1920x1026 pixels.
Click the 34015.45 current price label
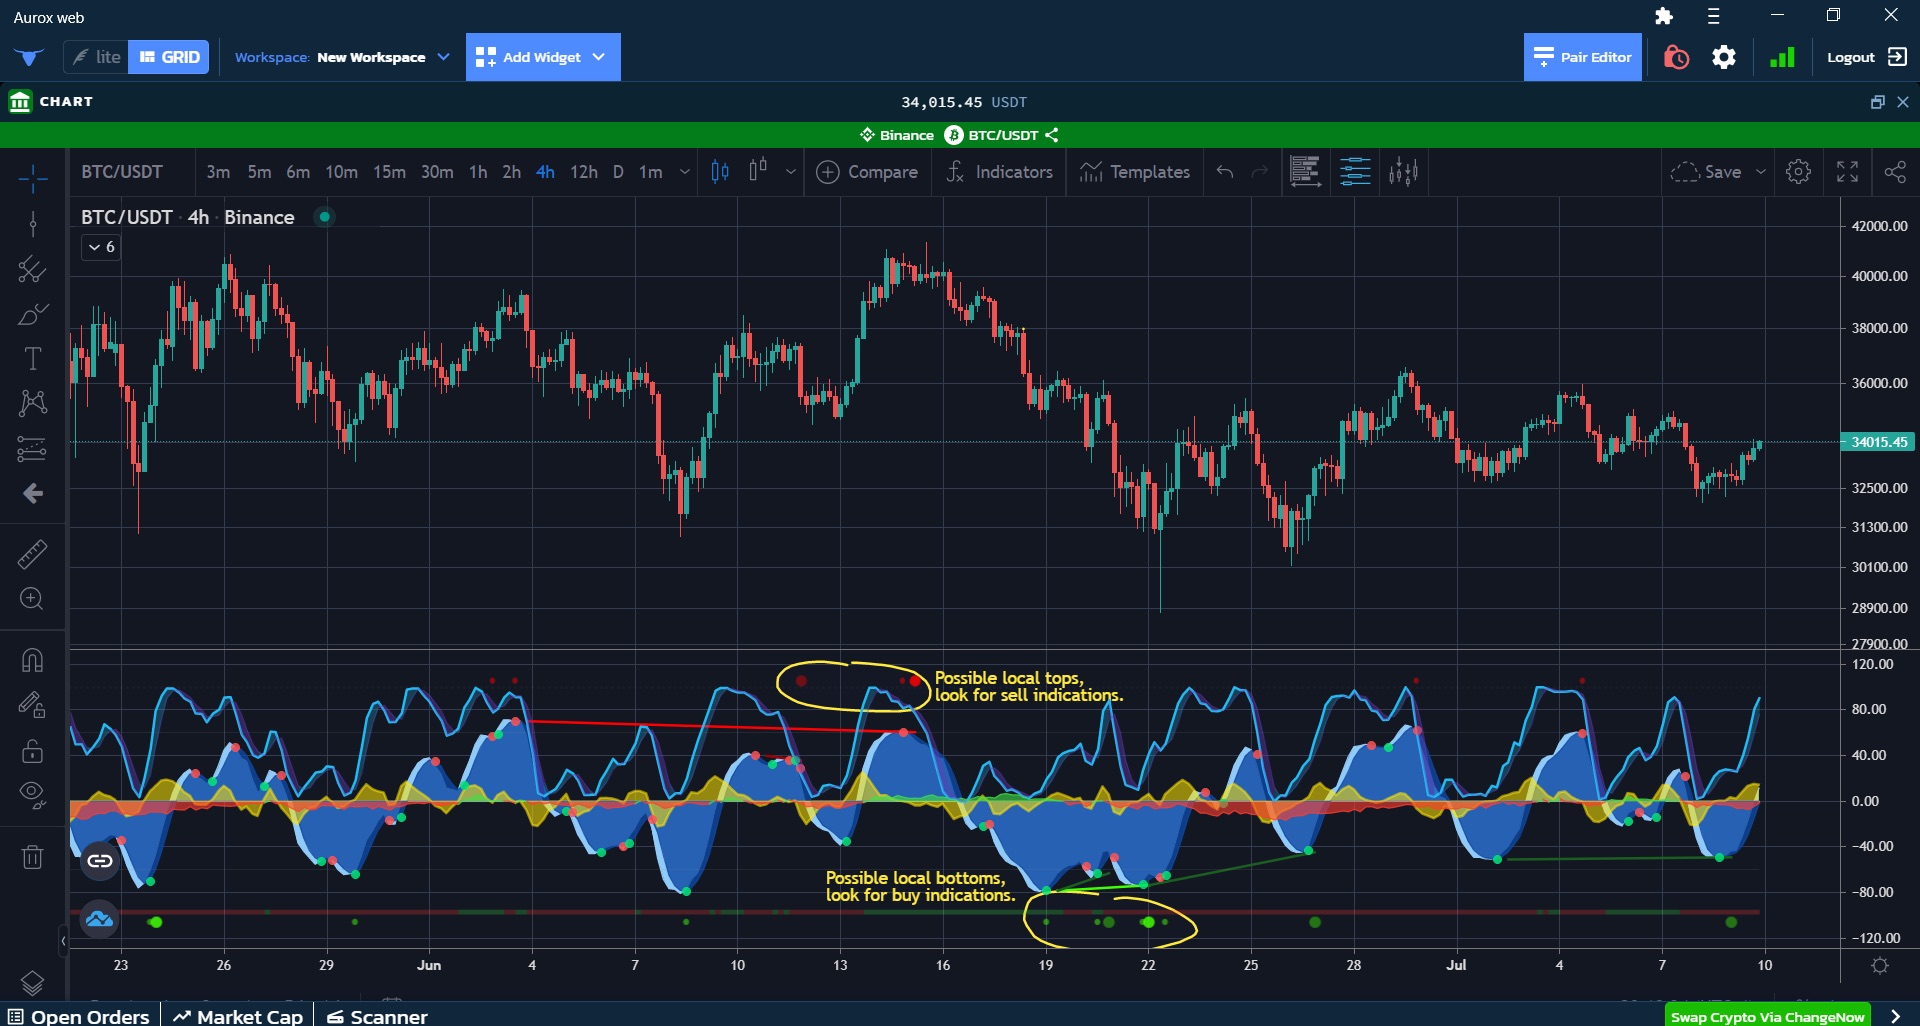pos(1877,442)
